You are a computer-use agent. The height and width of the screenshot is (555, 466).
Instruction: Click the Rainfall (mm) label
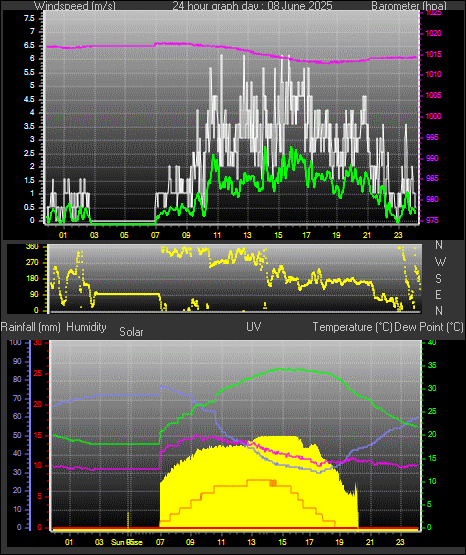click(x=30, y=327)
